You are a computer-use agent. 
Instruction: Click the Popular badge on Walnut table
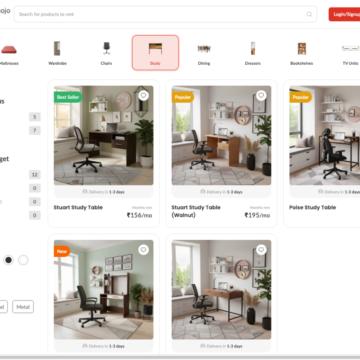183,97
